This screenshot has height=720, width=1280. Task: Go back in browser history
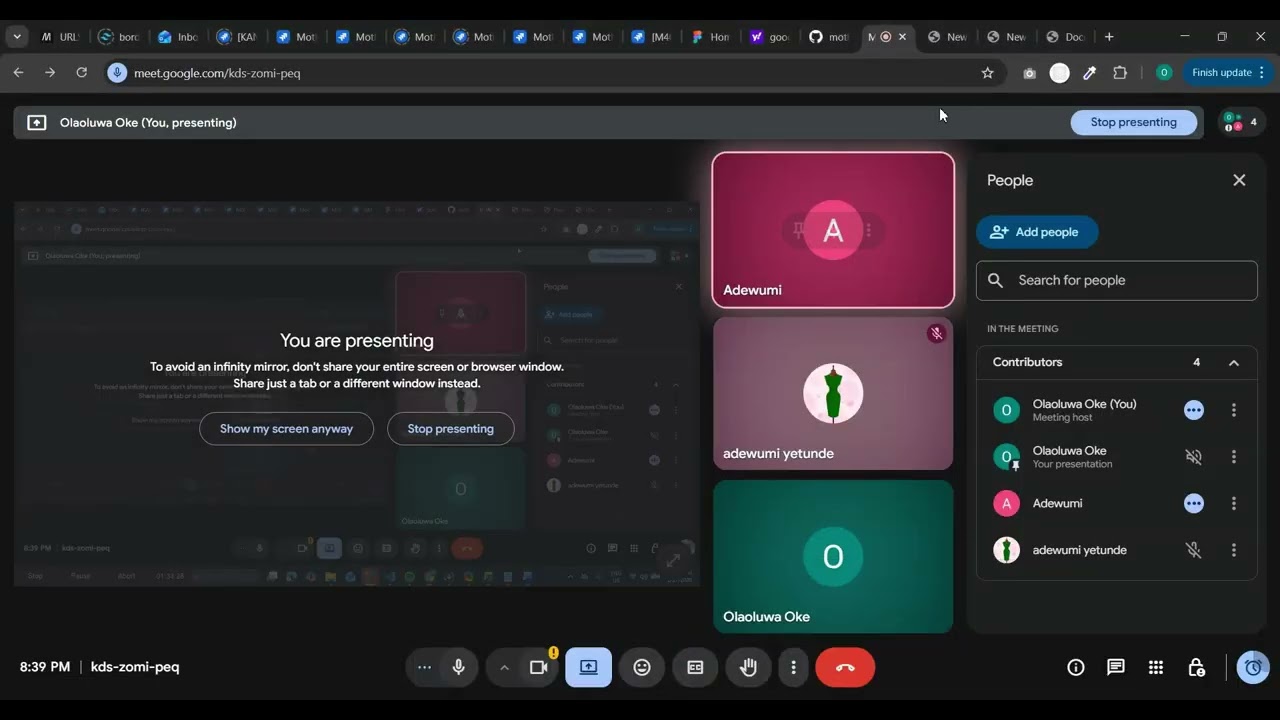point(18,73)
